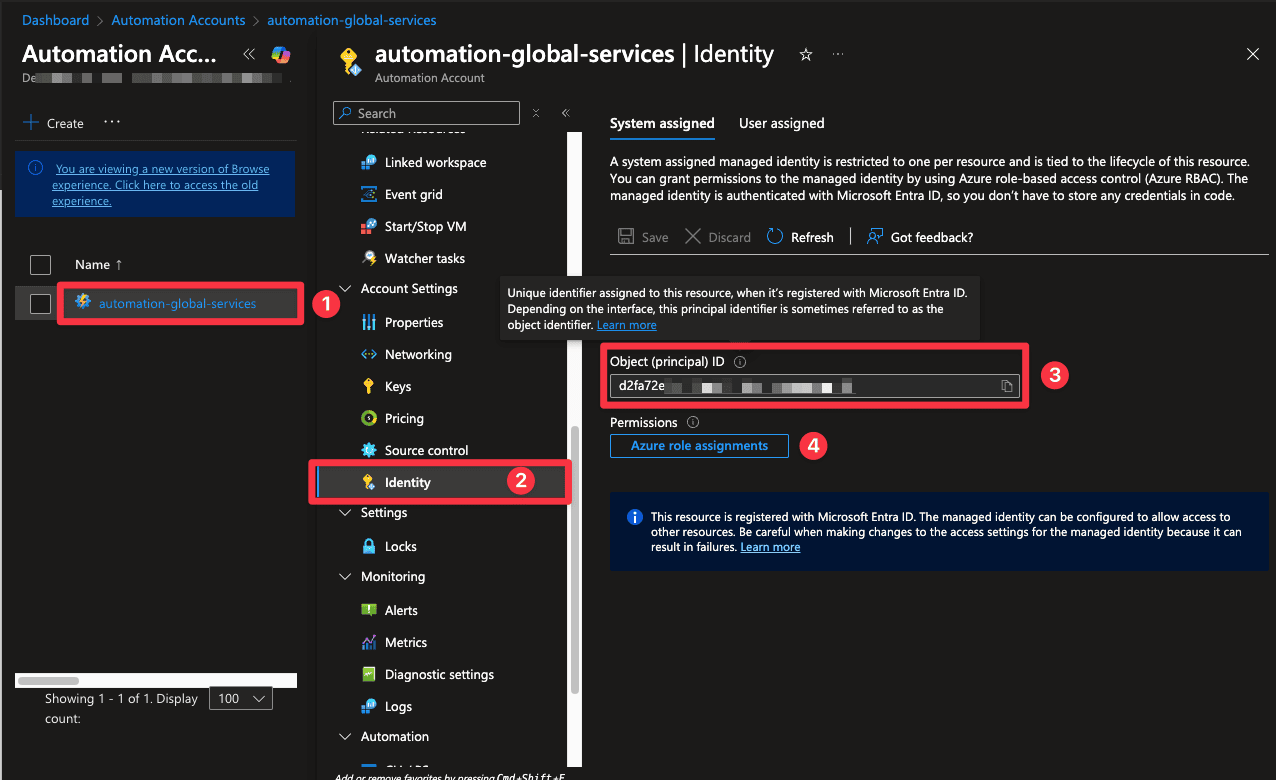Add the Identity page to favorites with the star
The image size is (1276, 780).
click(806, 54)
